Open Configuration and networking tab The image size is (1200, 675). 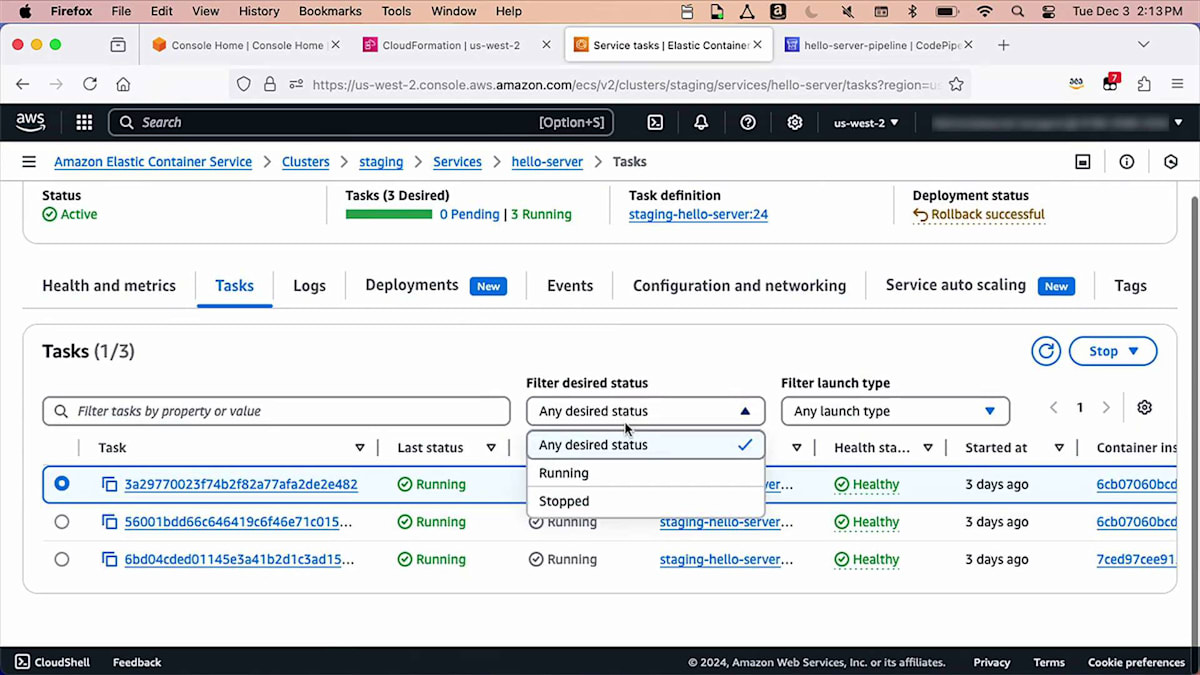tap(739, 286)
